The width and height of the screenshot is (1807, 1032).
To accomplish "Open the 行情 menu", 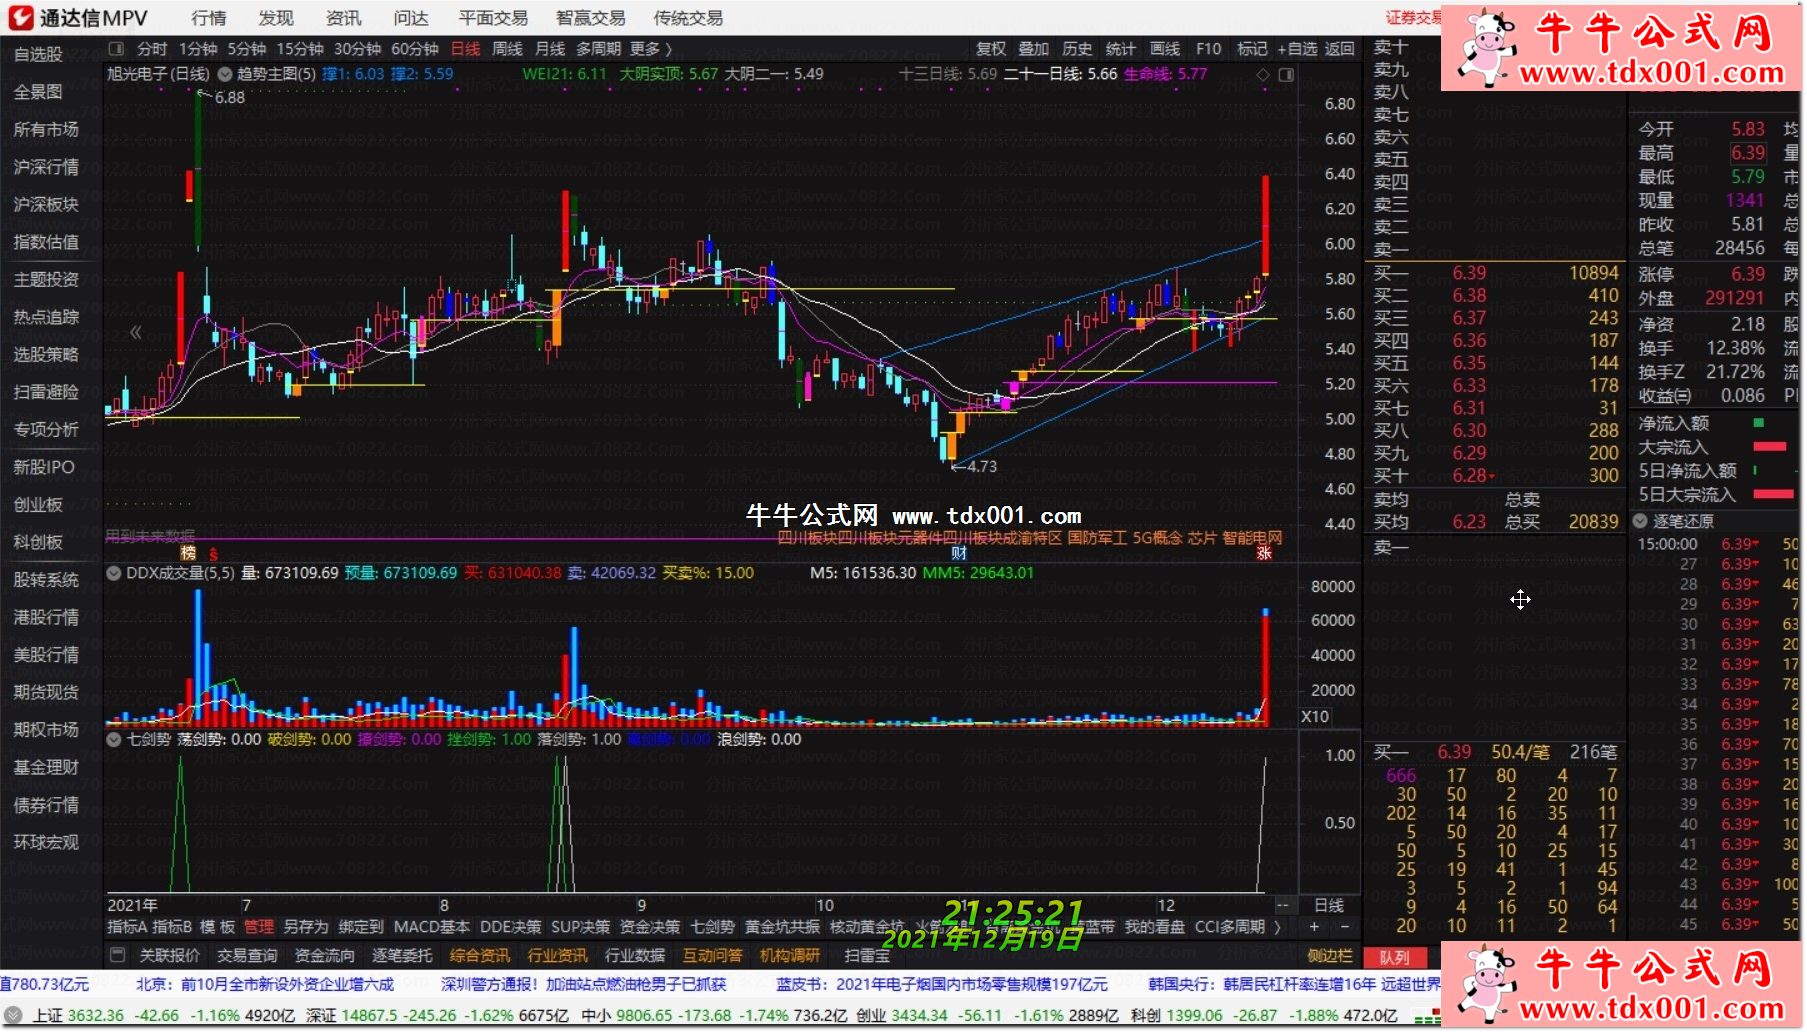I will pyautogui.click(x=209, y=18).
